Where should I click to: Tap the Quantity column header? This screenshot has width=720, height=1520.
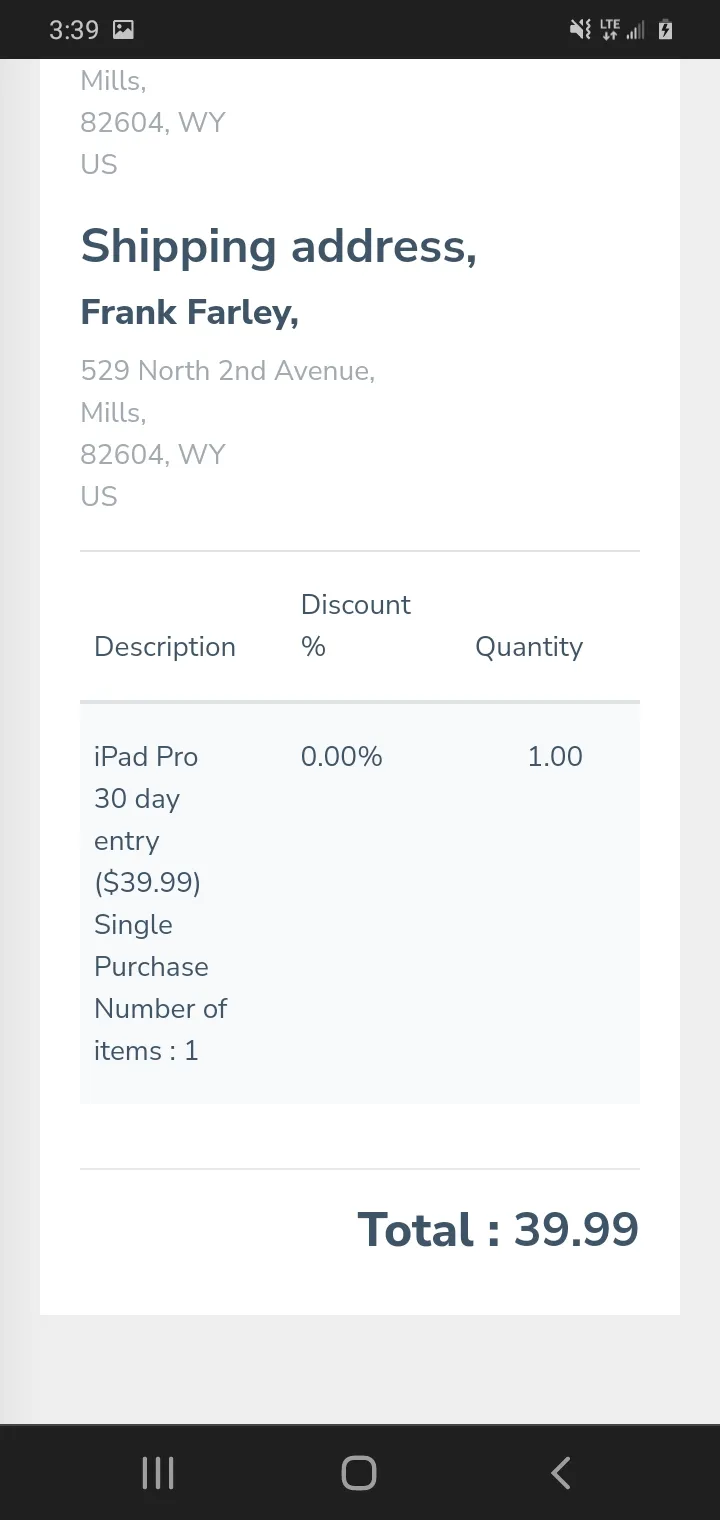click(x=529, y=647)
